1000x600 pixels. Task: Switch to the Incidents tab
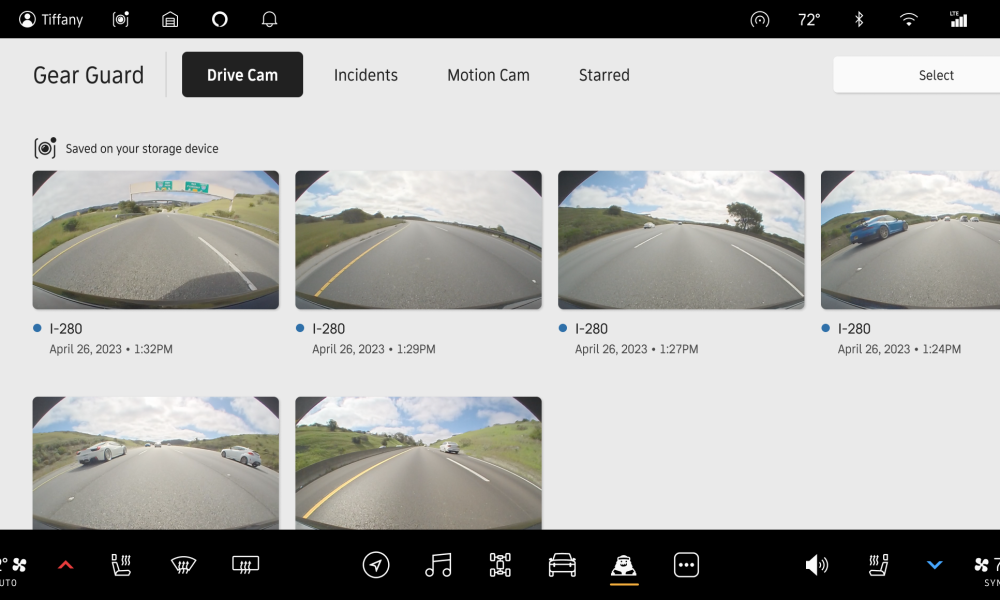[x=366, y=75]
